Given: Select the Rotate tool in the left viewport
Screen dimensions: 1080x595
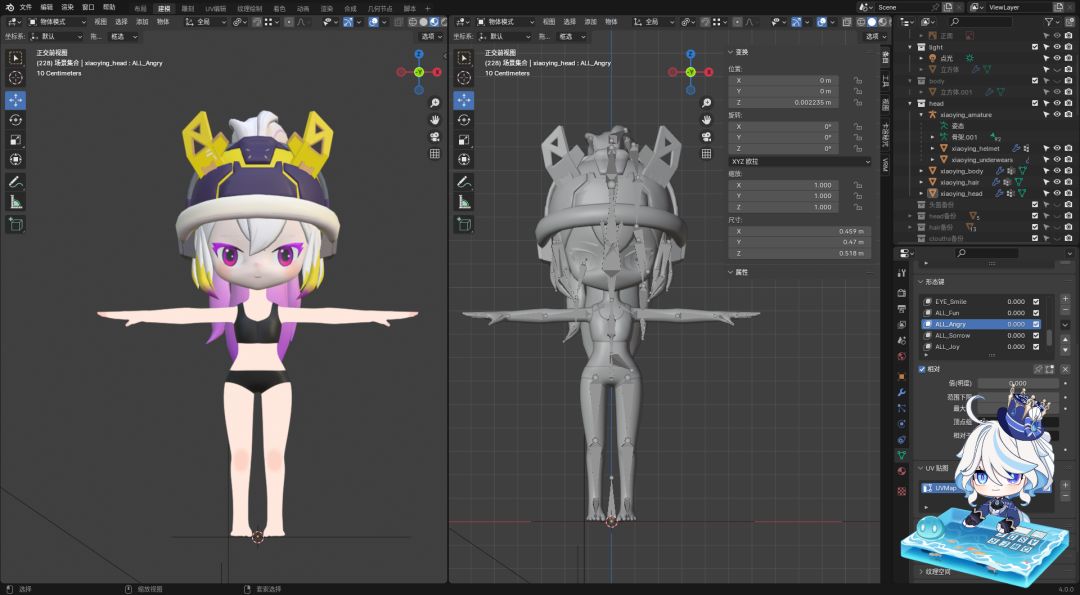Looking at the screenshot, I should click(15, 120).
